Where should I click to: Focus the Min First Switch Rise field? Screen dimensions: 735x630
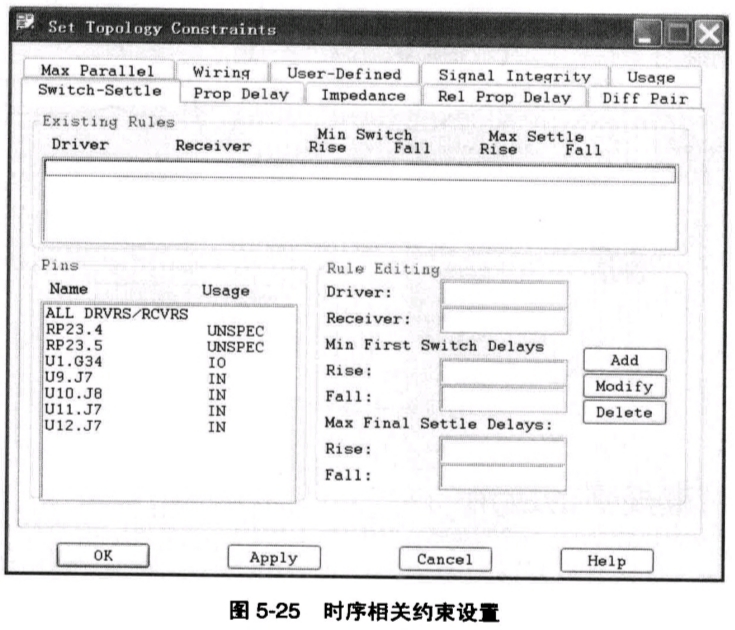click(504, 373)
